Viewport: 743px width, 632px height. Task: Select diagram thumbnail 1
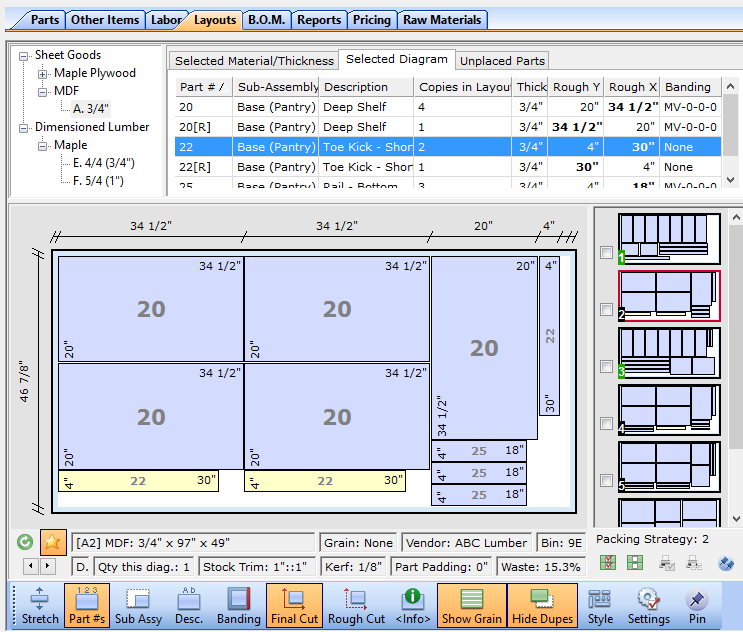click(x=669, y=239)
